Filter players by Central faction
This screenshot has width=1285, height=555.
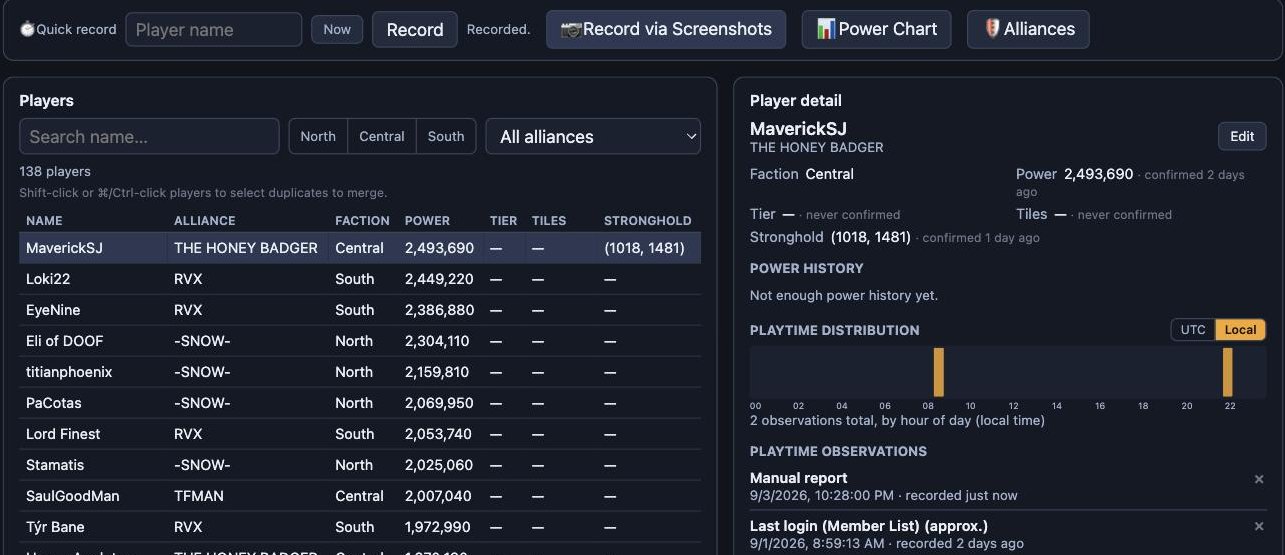coord(382,136)
